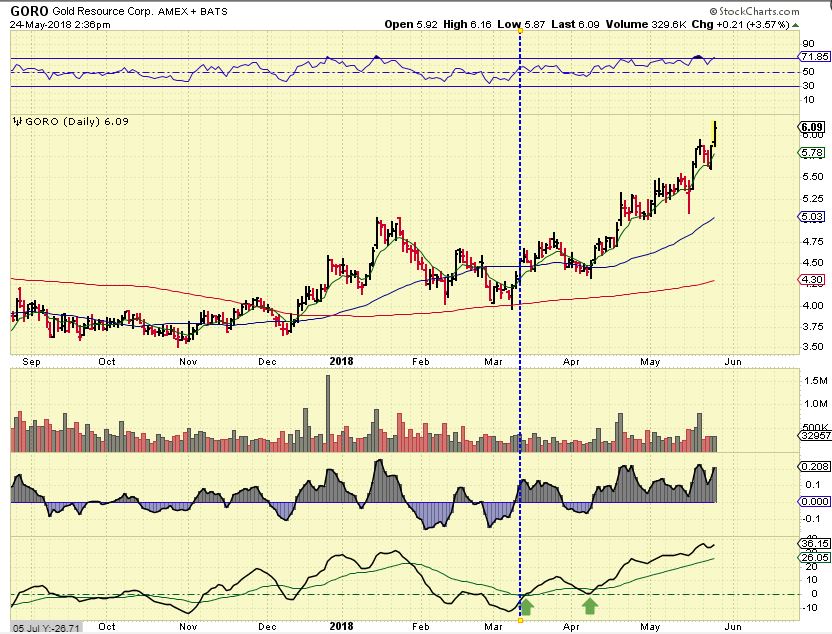Screen dimensions: 832x634
Task: Click the green up-triangle beside Chg percentage
Action: 795,24
